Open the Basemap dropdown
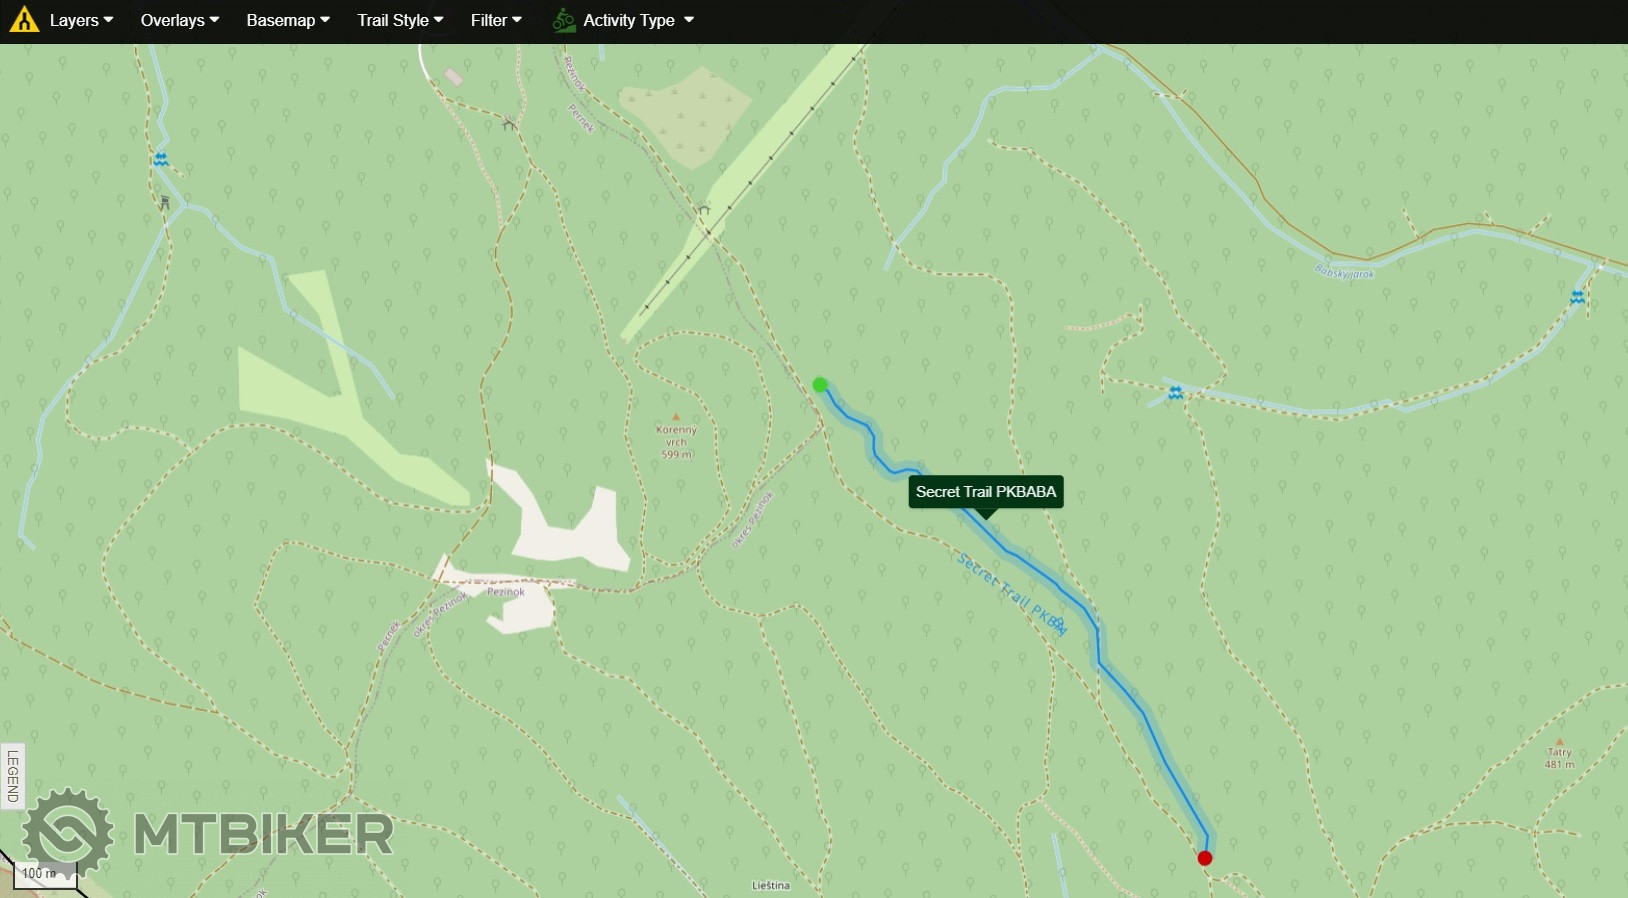 288,20
